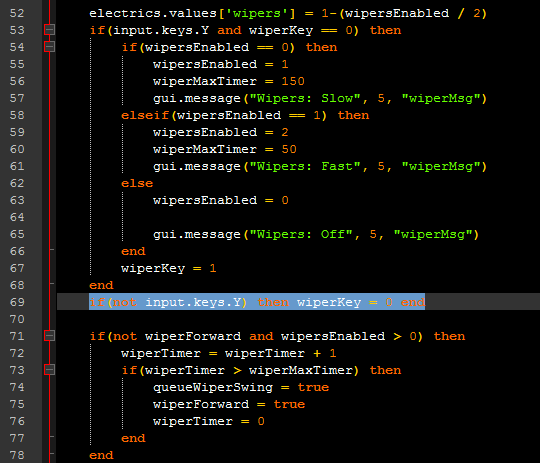The width and height of the screenshot is (540, 463).
Task: Click the value 50 on line 60
Action: (289, 149)
